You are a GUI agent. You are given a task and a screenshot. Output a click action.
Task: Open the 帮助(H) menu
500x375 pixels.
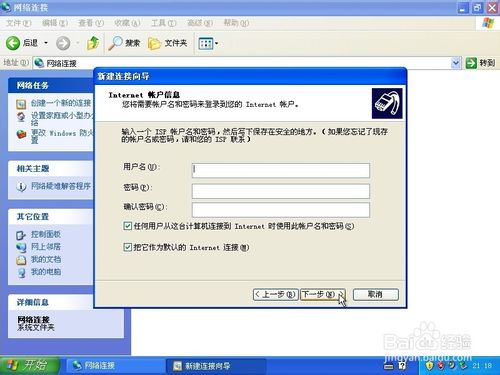[236, 23]
